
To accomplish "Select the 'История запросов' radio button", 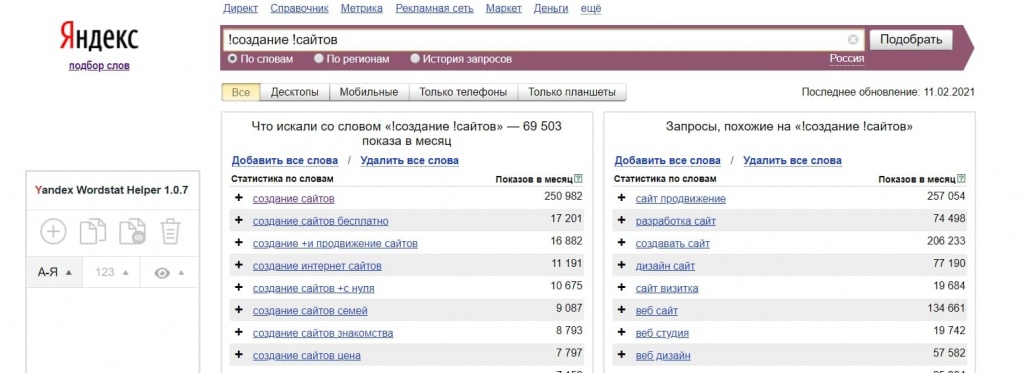I will click(x=415, y=59).
